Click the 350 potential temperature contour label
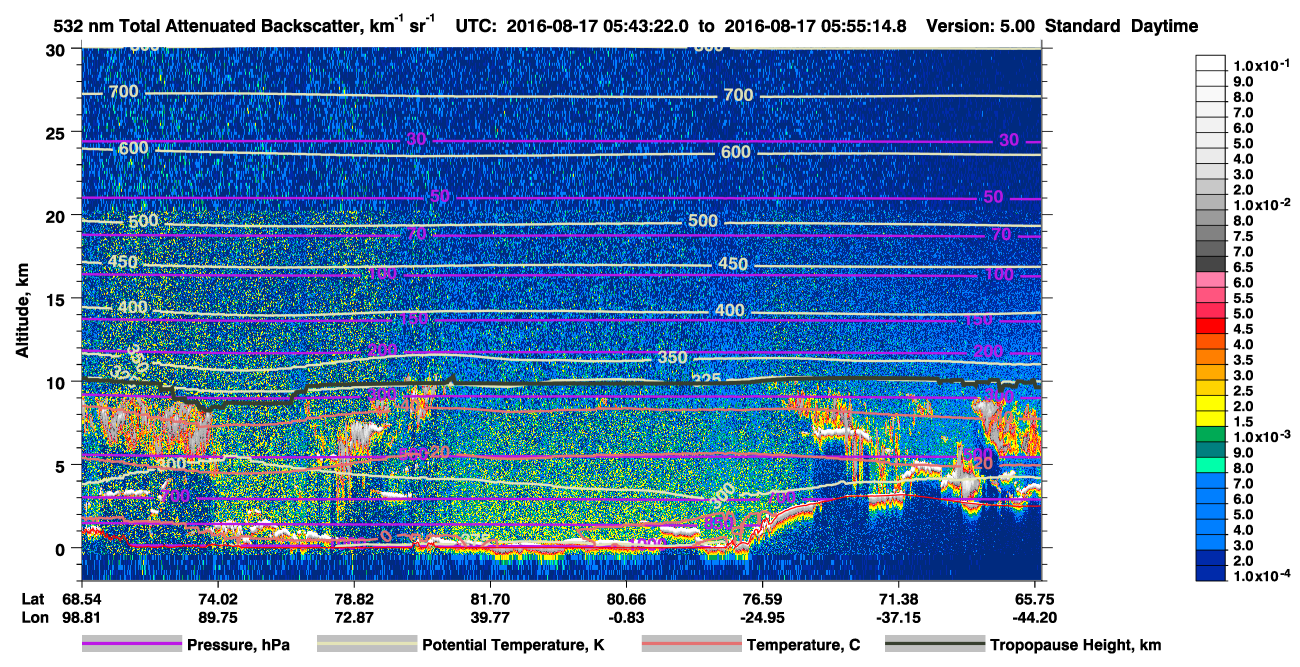1300x667 pixels. tap(673, 358)
